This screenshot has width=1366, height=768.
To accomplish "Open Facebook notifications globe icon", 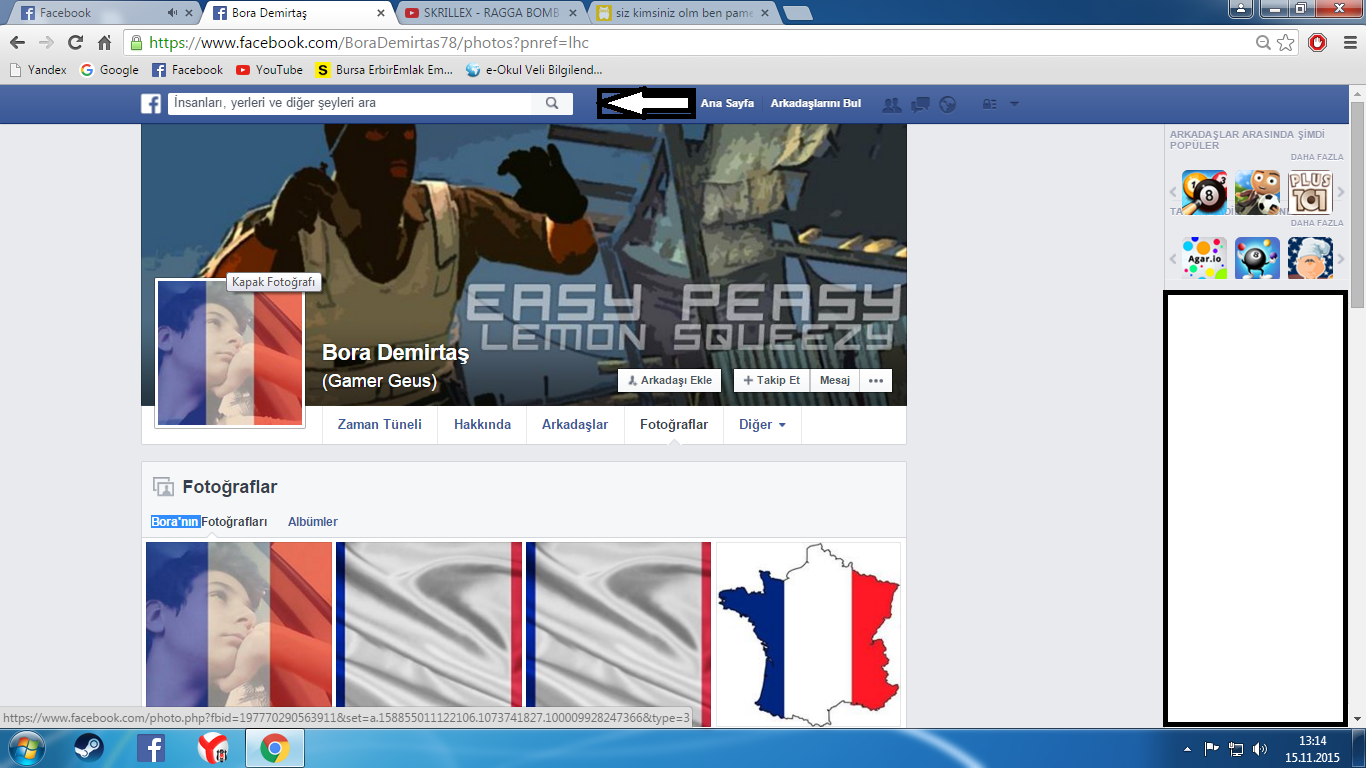I will (948, 104).
